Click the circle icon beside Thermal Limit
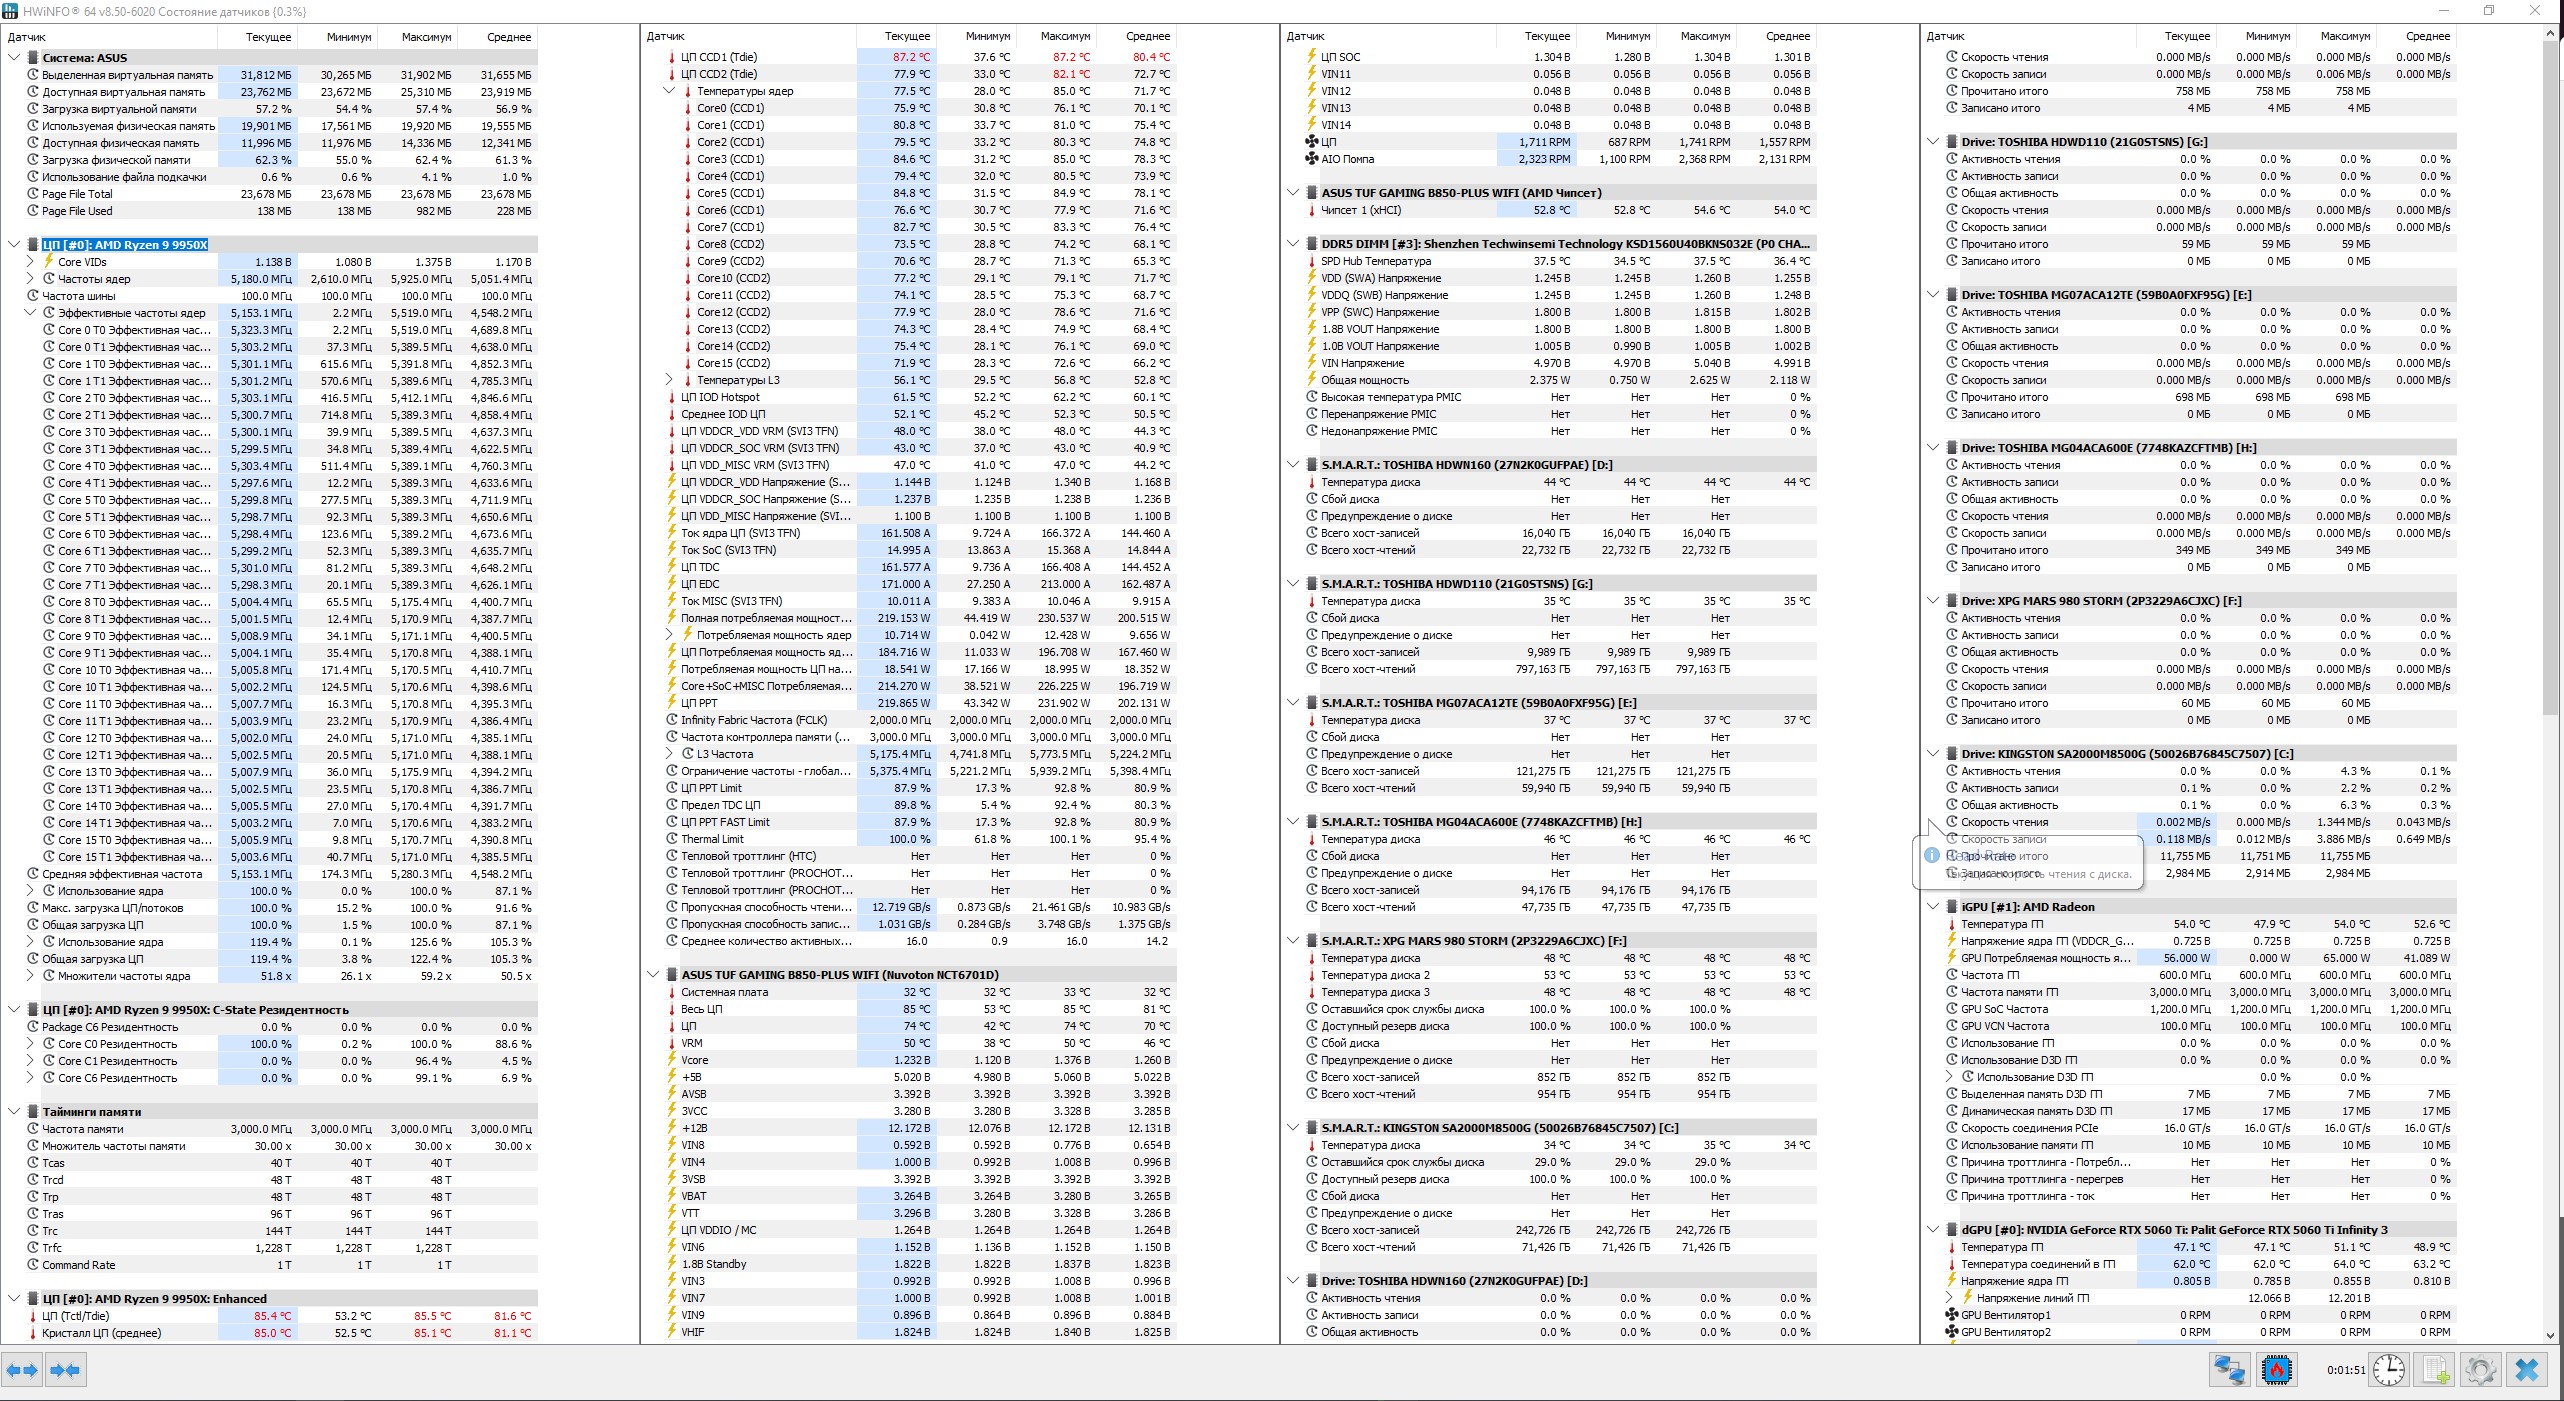This screenshot has width=2564, height=1401. click(x=672, y=839)
